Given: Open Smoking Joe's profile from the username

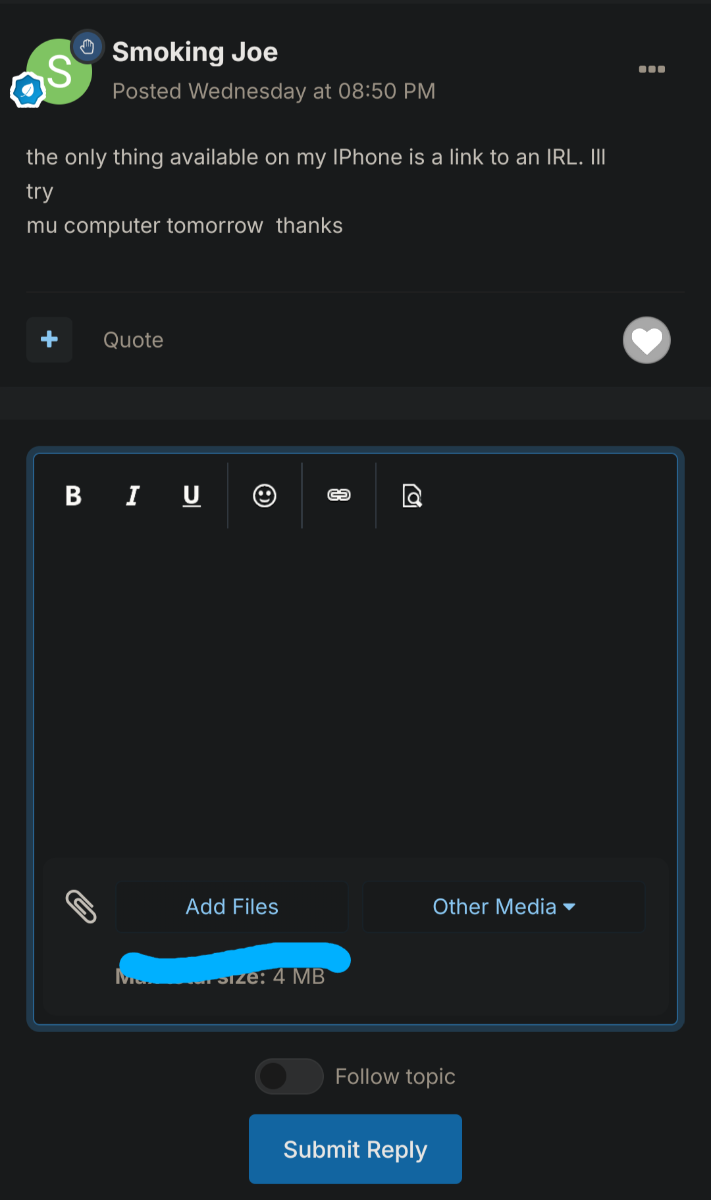Looking at the screenshot, I should 195,52.
